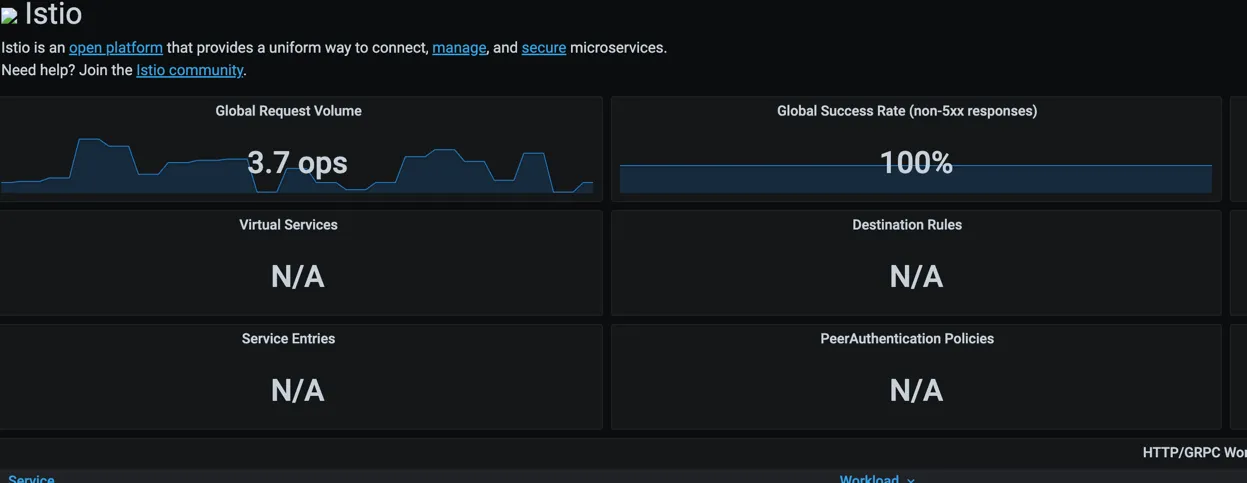Follow the "manage" hyperlink
The width and height of the screenshot is (1247, 483).
[459, 48]
